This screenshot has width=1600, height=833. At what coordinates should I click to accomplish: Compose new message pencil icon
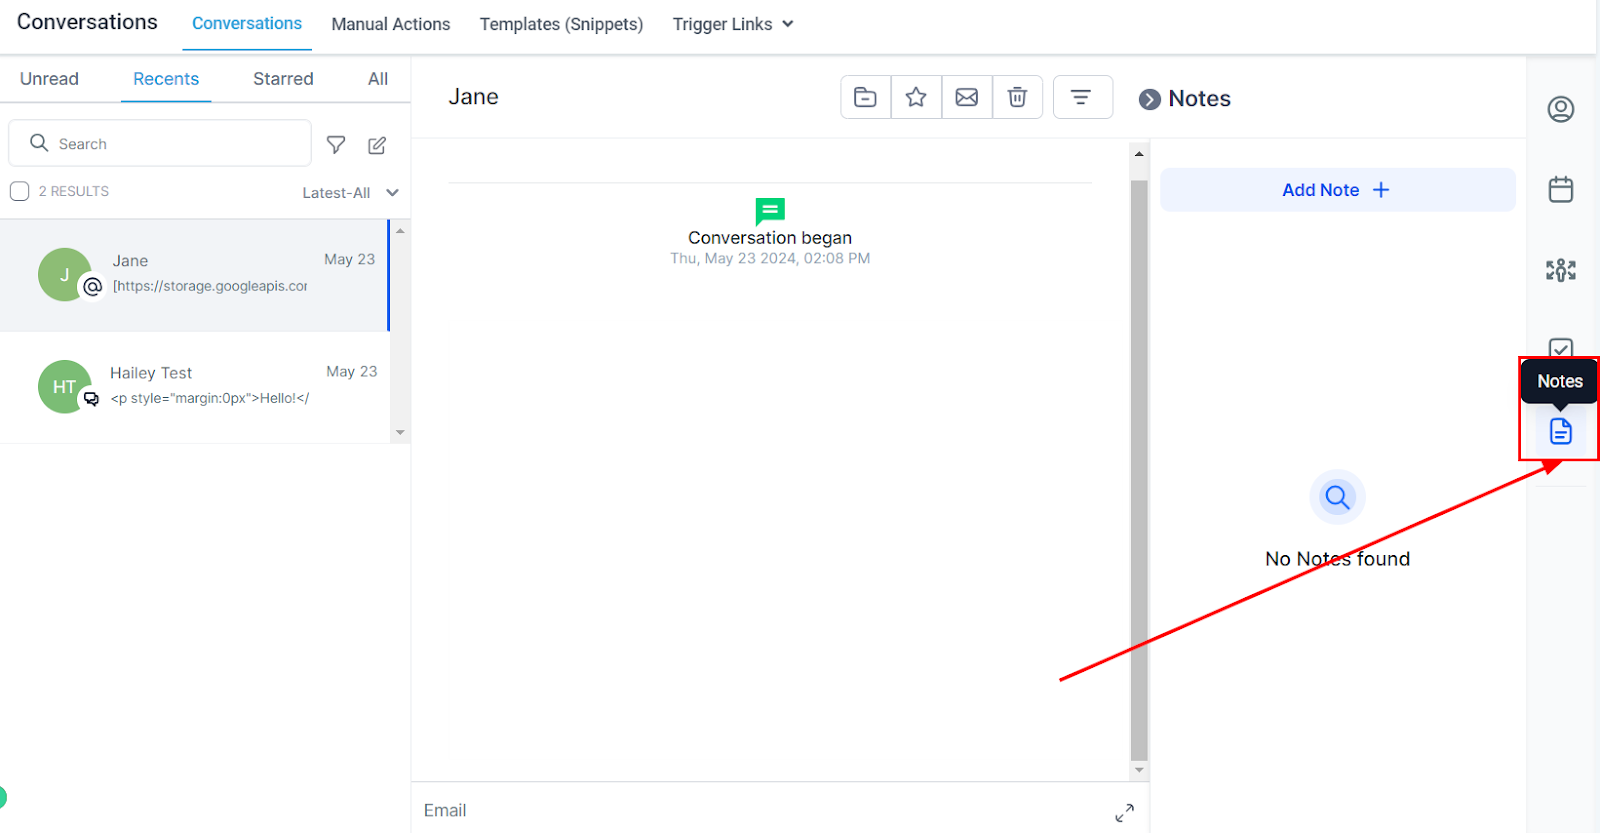[377, 145]
